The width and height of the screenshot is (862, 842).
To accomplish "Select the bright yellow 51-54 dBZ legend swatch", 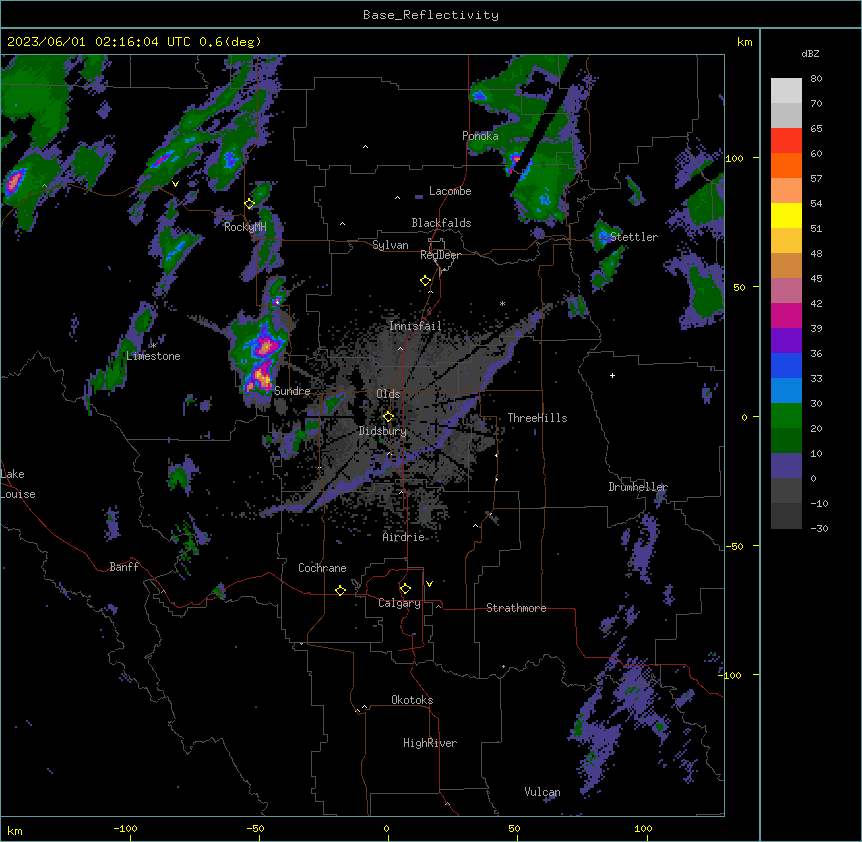I will [x=786, y=215].
